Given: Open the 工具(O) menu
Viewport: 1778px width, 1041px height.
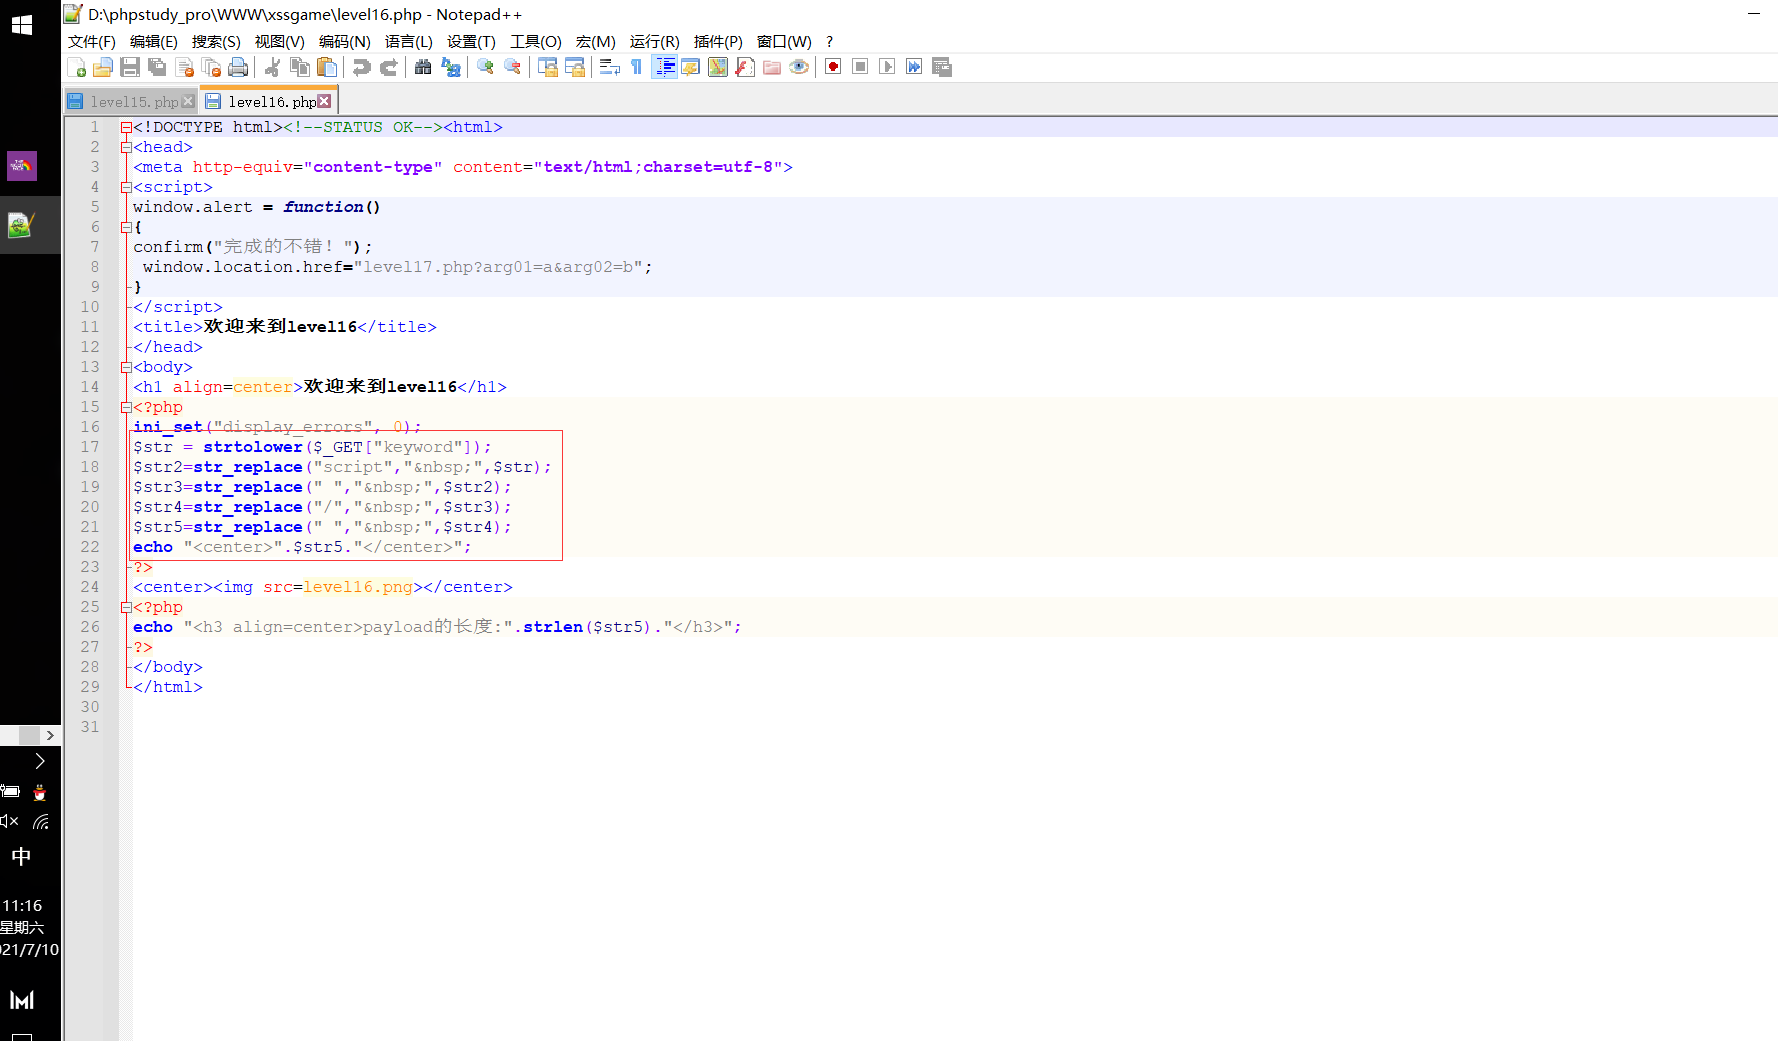Looking at the screenshot, I should click(536, 41).
